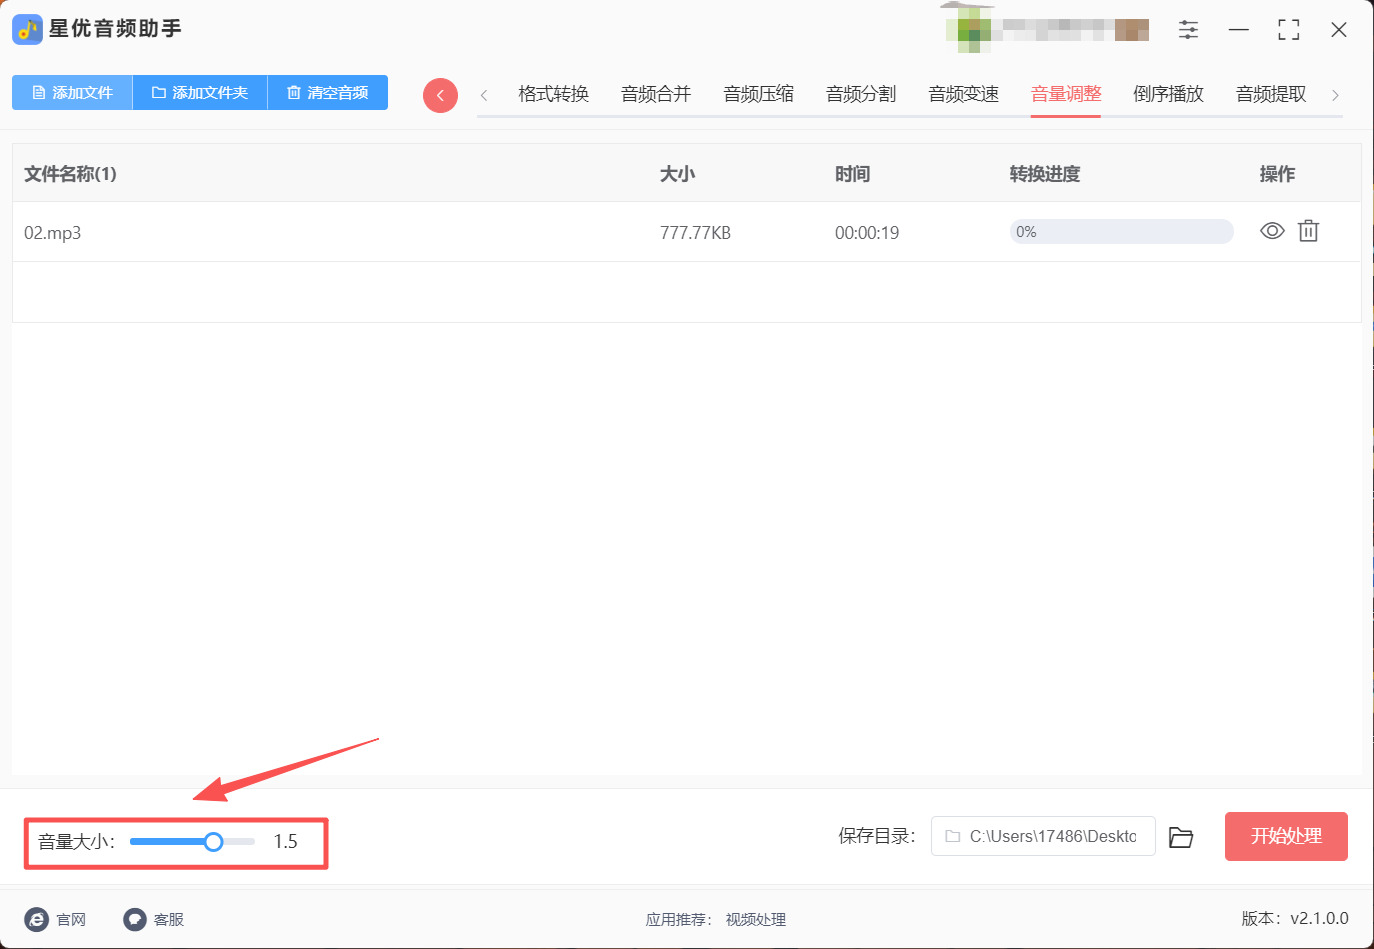Viewport: 1374px width, 949px height.
Task: Switch to the 音频压缩 tab
Action: click(x=758, y=94)
